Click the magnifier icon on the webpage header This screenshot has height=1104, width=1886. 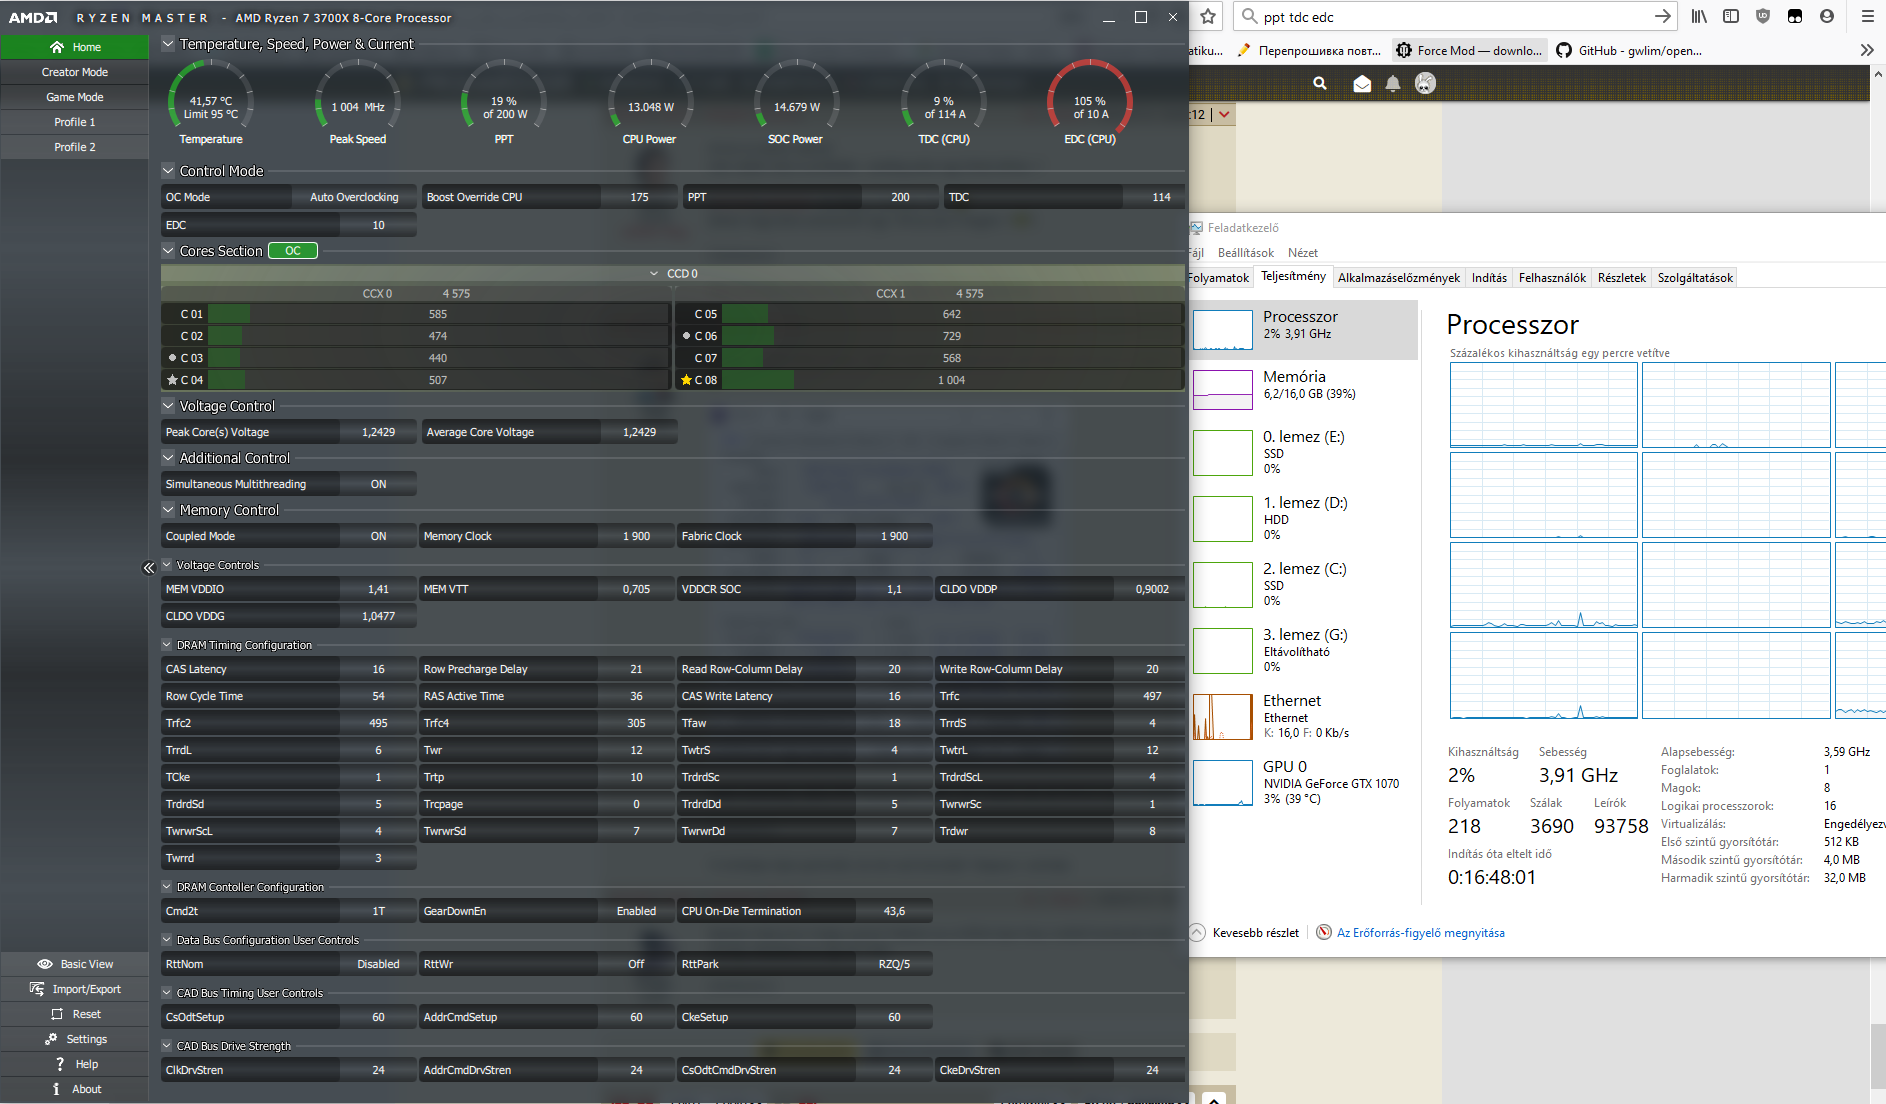click(1320, 84)
